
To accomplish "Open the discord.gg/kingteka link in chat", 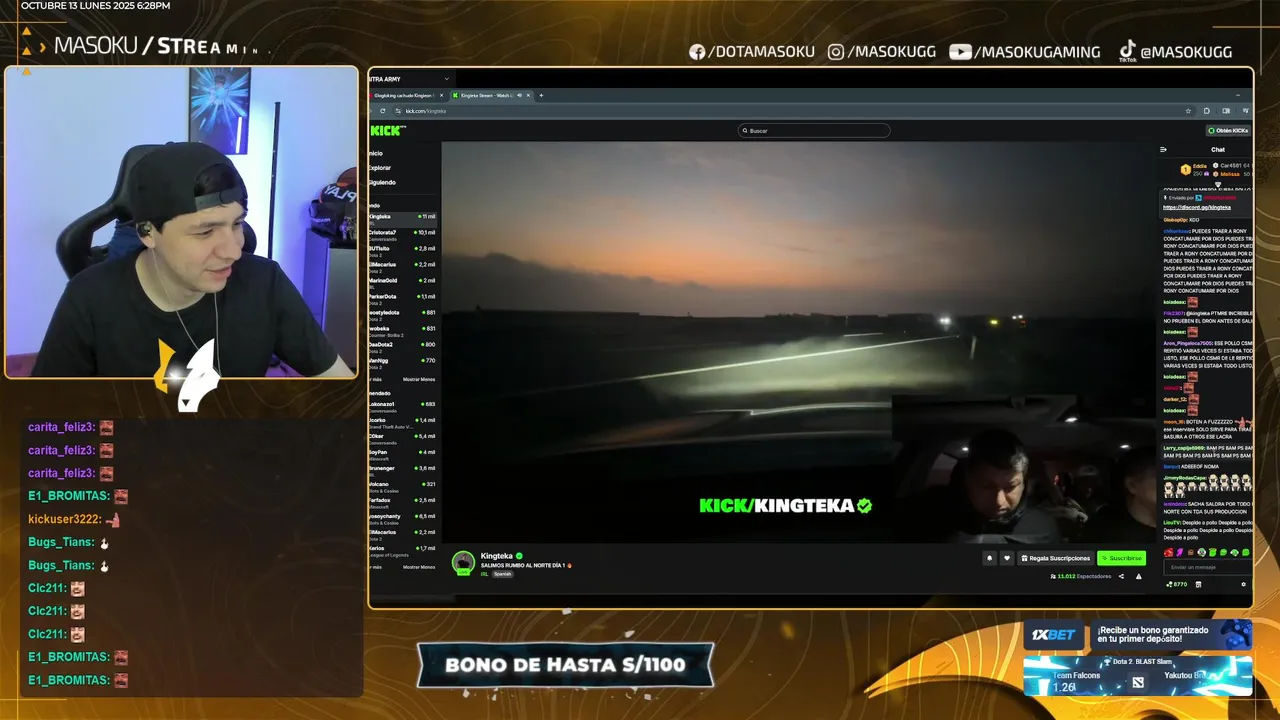I will pyautogui.click(x=1197, y=207).
